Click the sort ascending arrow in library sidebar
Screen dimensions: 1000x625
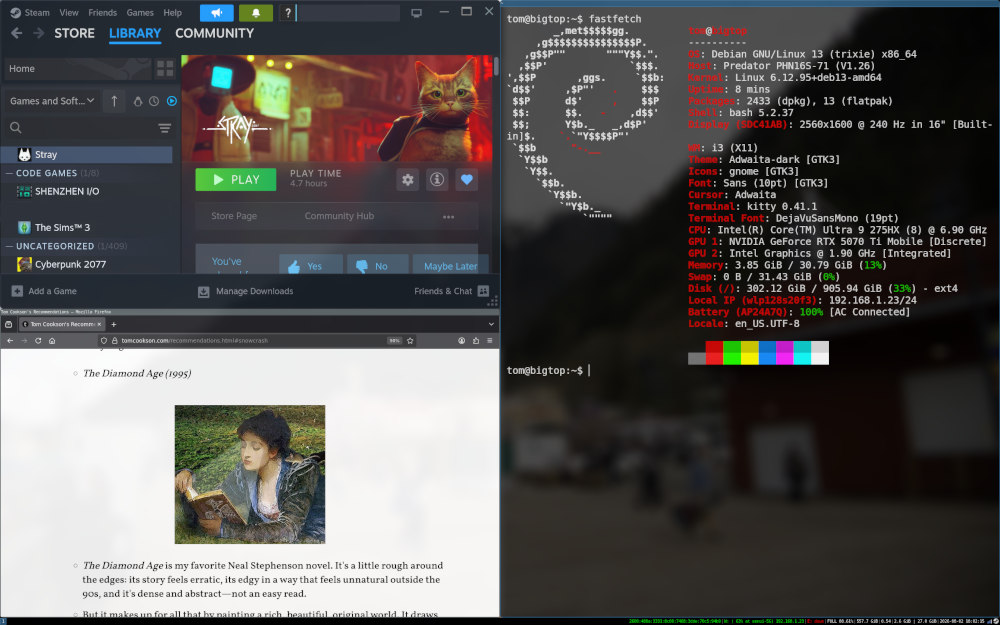click(114, 101)
